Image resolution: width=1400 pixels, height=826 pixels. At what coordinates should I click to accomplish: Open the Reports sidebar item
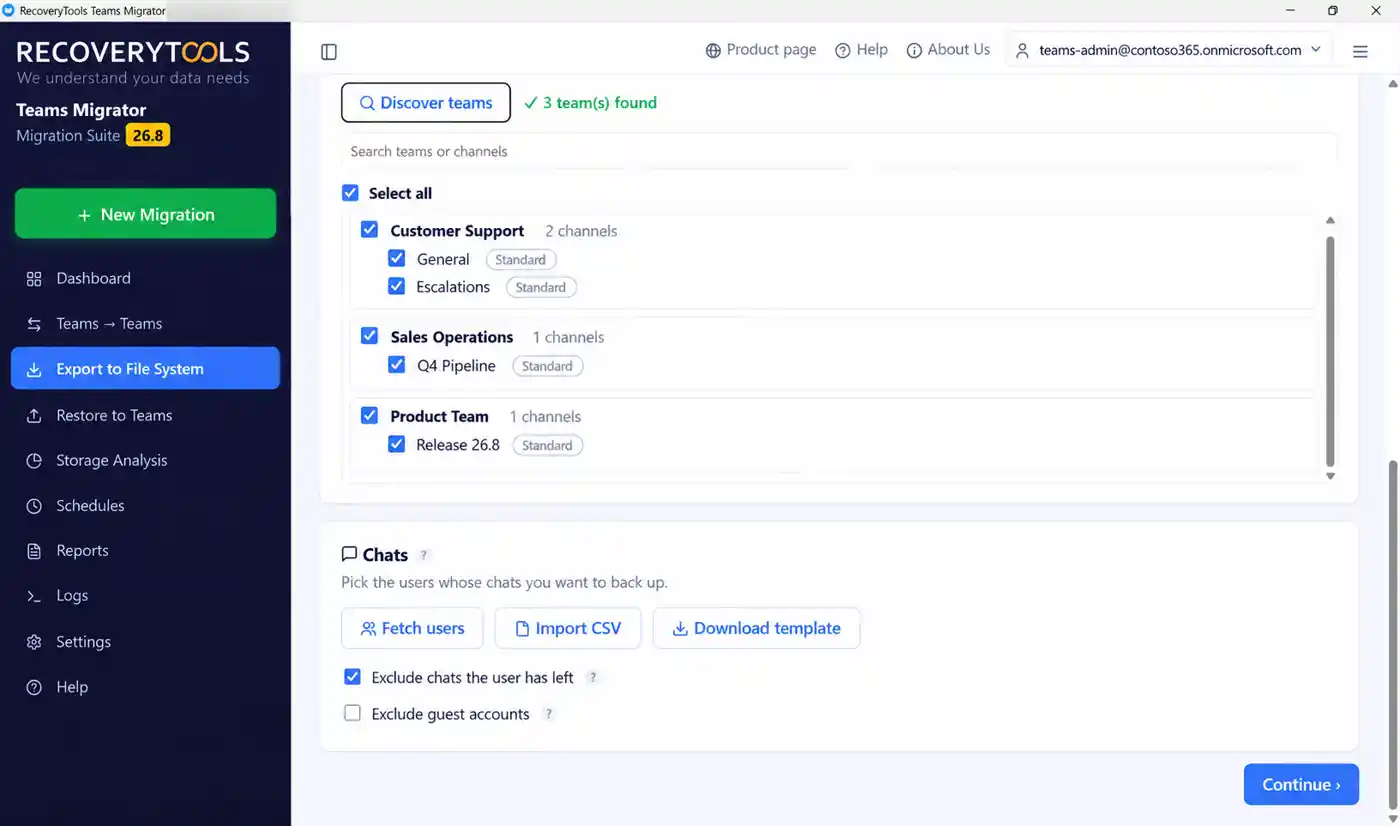pyautogui.click(x=145, y=551)
